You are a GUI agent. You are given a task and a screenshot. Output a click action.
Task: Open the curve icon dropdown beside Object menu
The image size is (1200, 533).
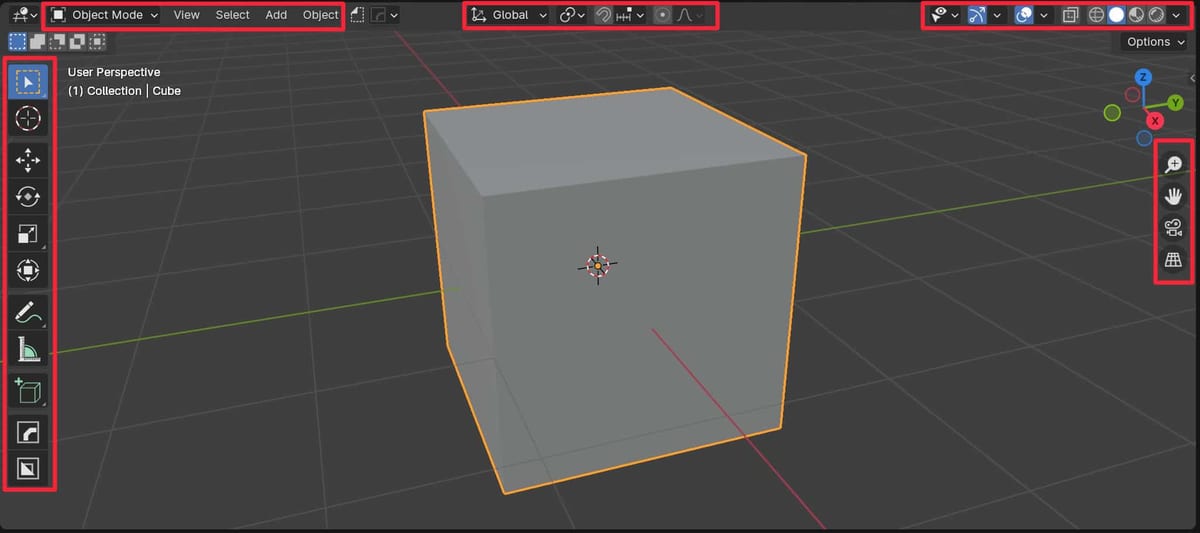[x=385, y=15]
